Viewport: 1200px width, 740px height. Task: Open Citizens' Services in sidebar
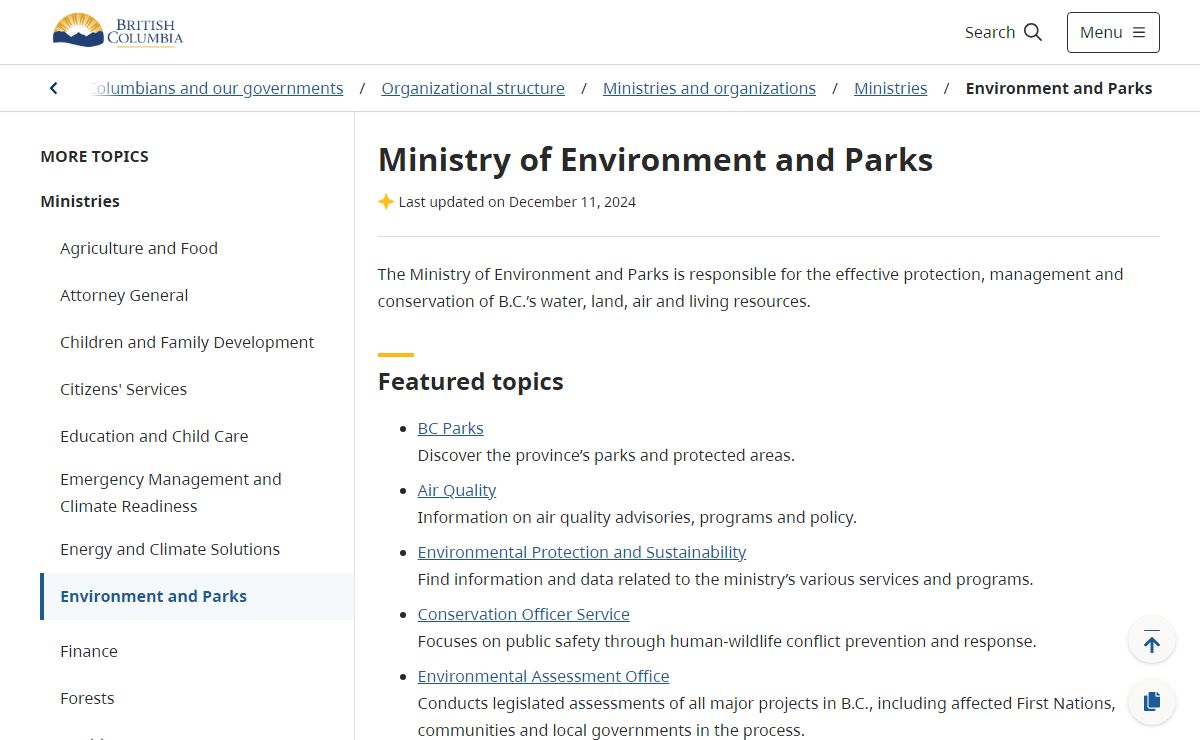click(x=124, y=389)
